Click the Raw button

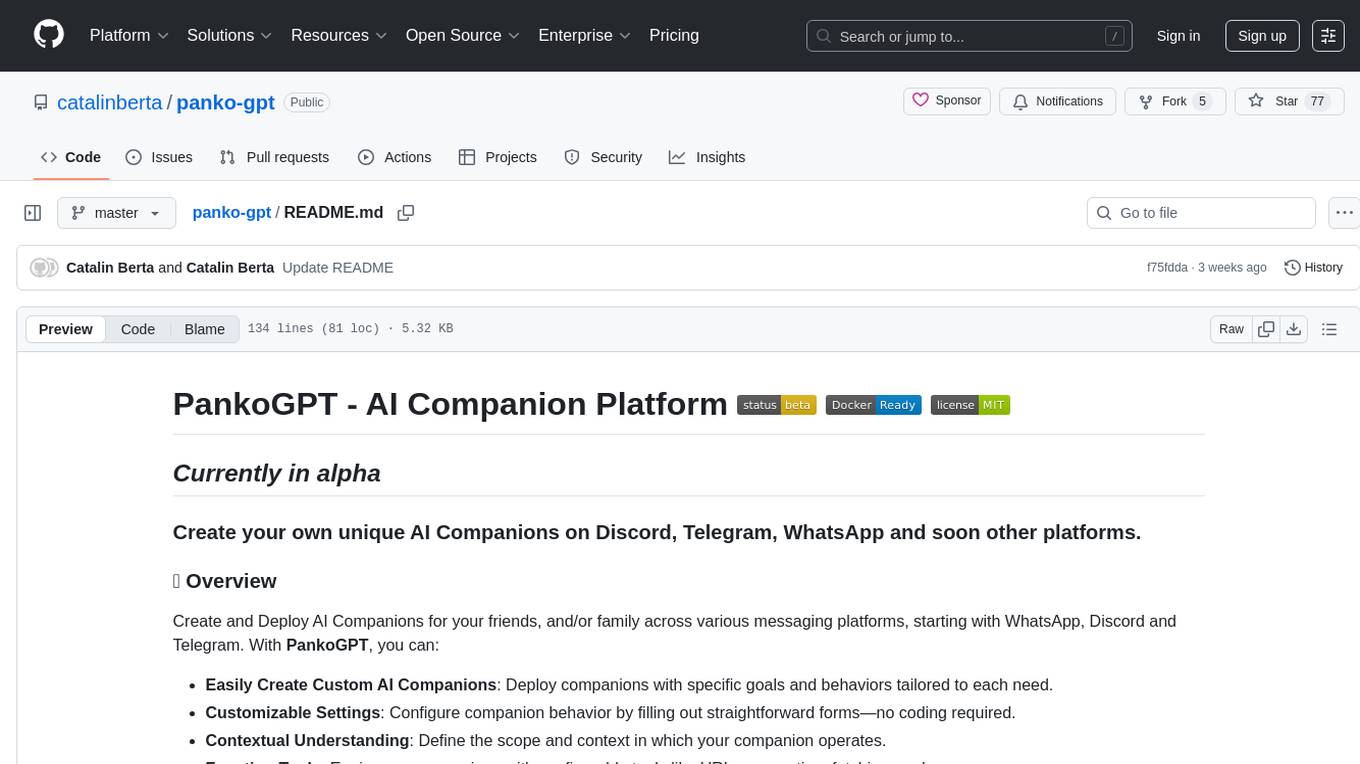1231,329
